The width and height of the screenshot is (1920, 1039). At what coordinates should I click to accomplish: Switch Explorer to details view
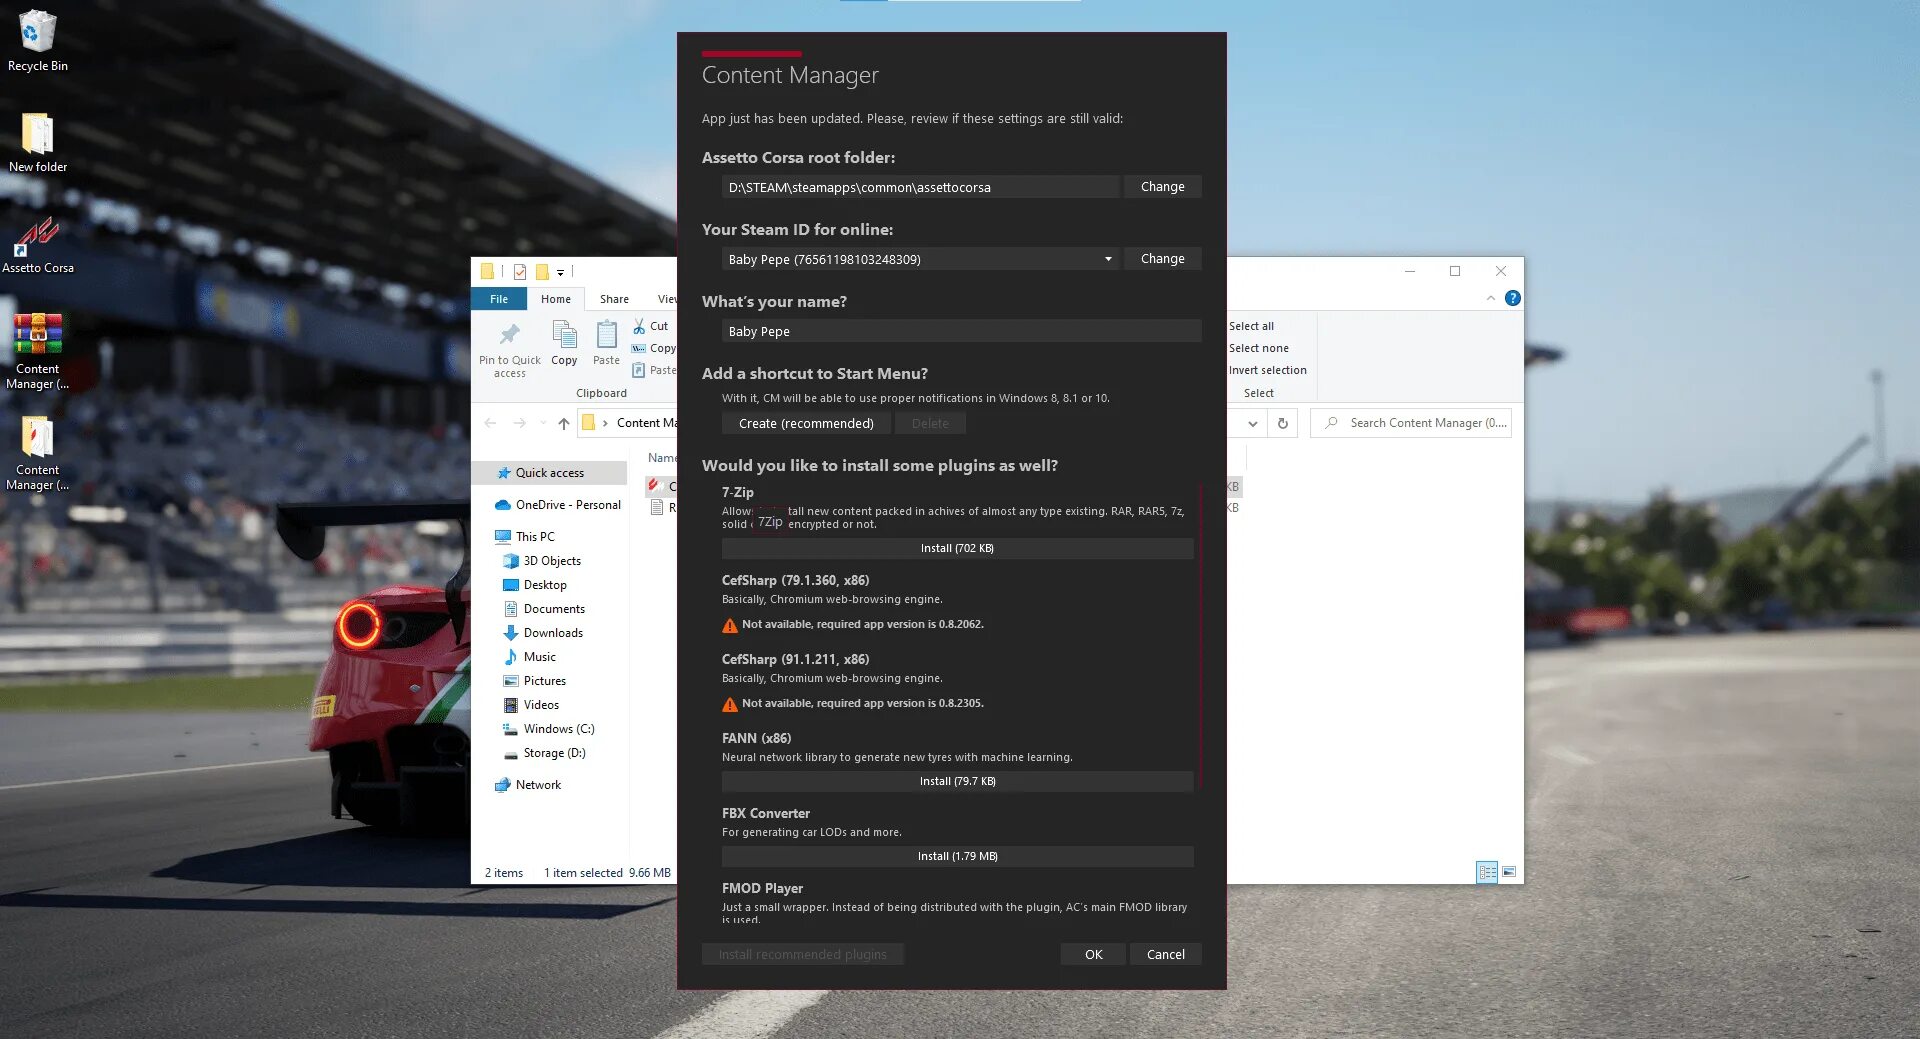(1487, 873)
